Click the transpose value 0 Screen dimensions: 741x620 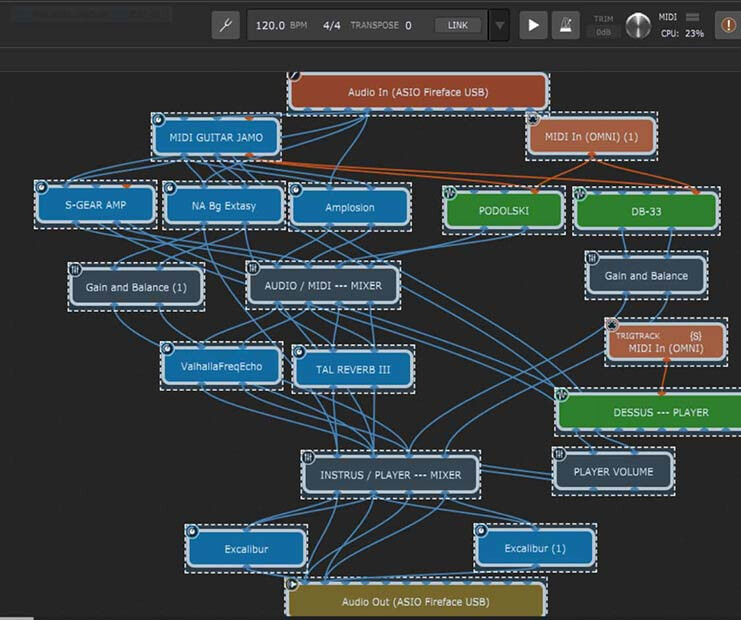408,25
